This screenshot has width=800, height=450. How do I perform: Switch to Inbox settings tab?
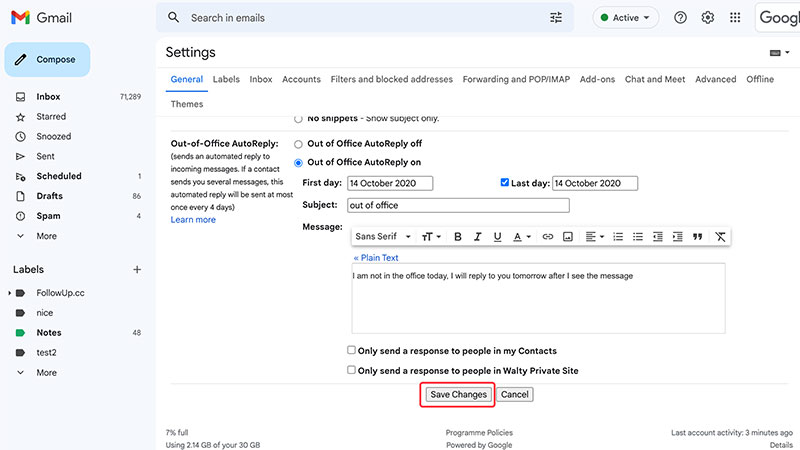[261, 79]
